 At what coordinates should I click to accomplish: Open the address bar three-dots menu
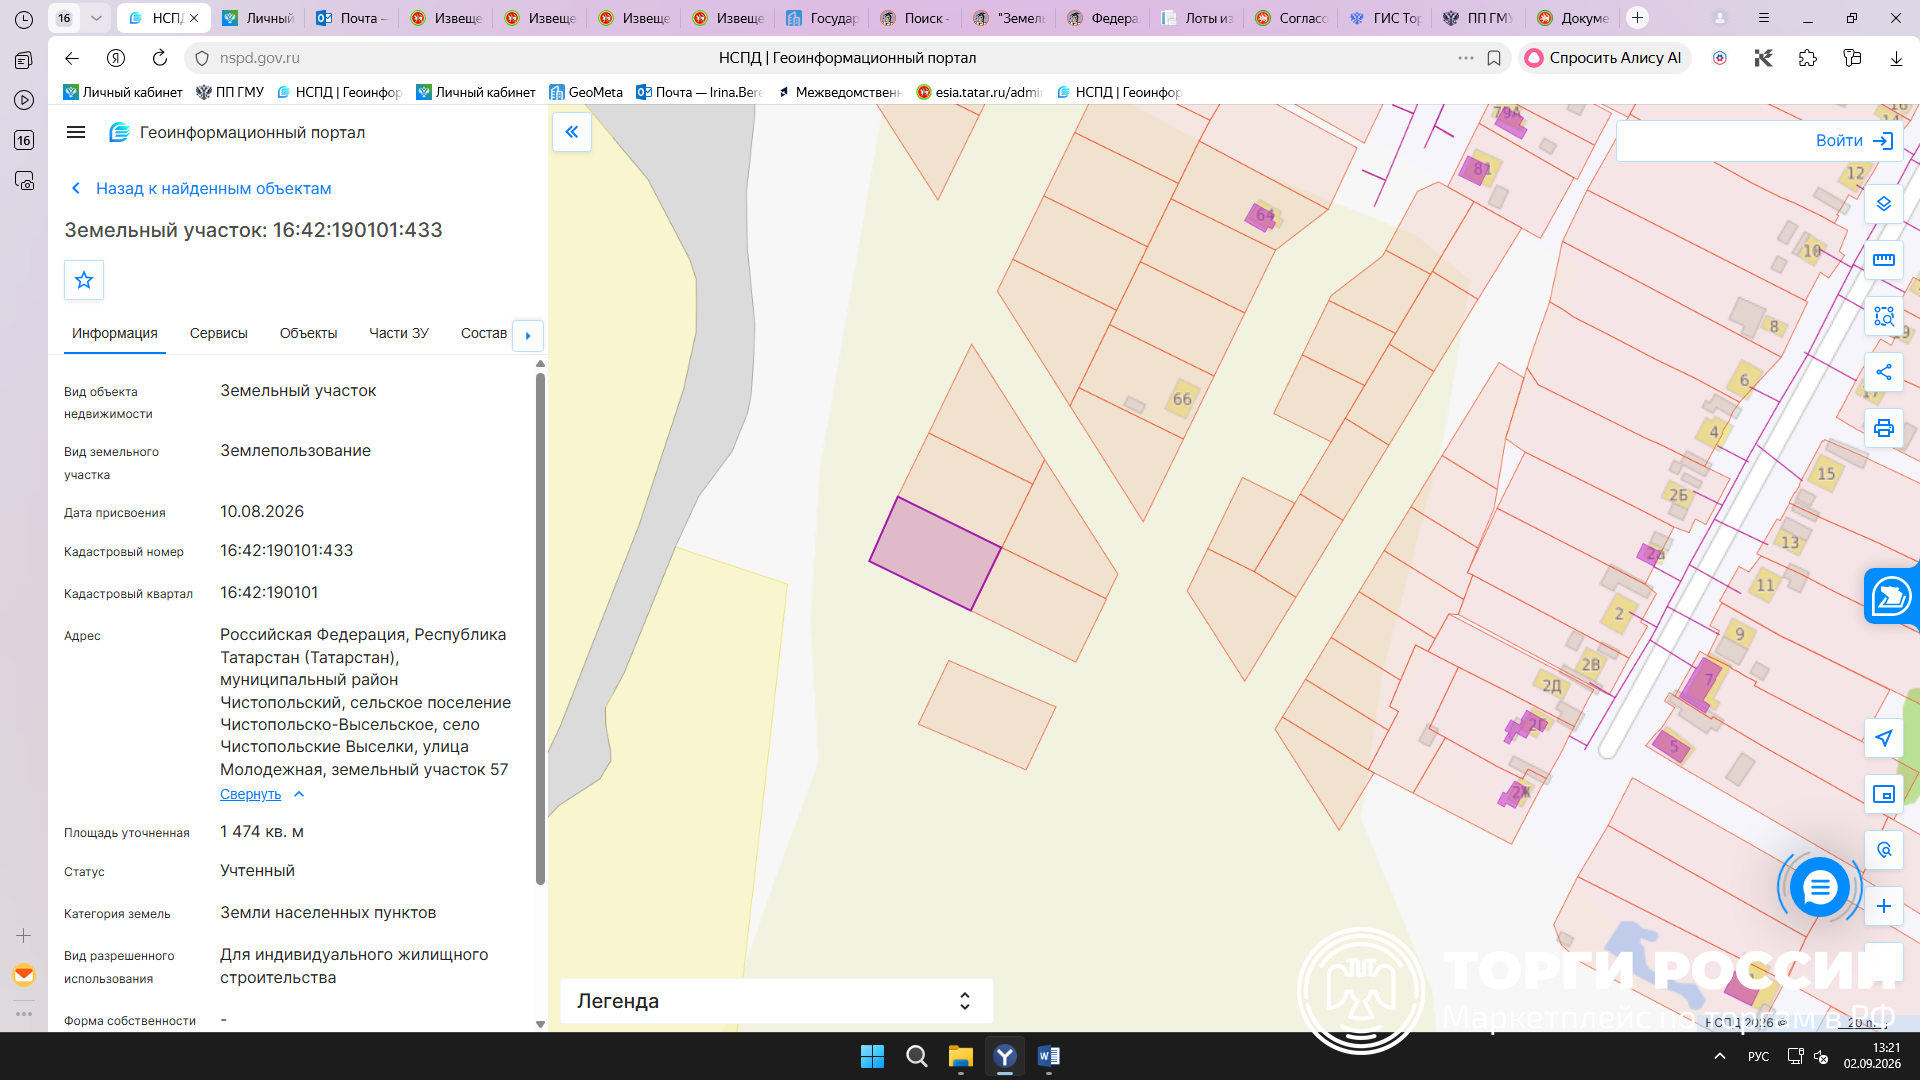(1466, 58)
